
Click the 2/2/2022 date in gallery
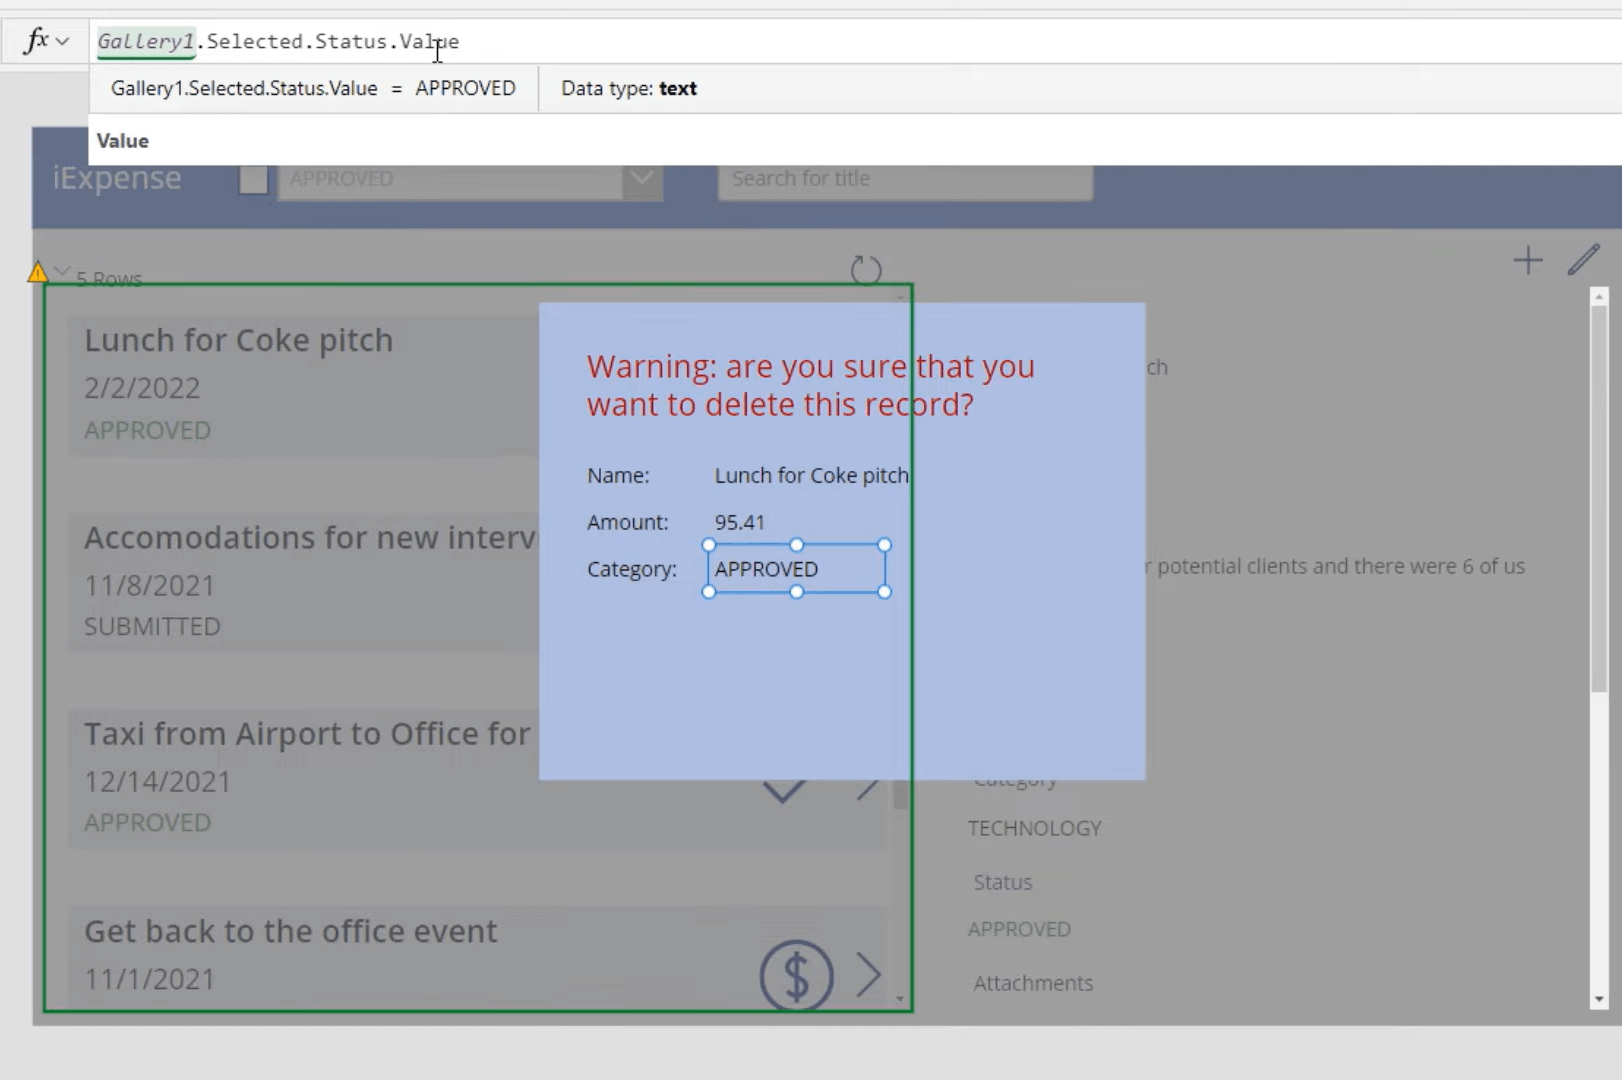(x=142, y=388)
